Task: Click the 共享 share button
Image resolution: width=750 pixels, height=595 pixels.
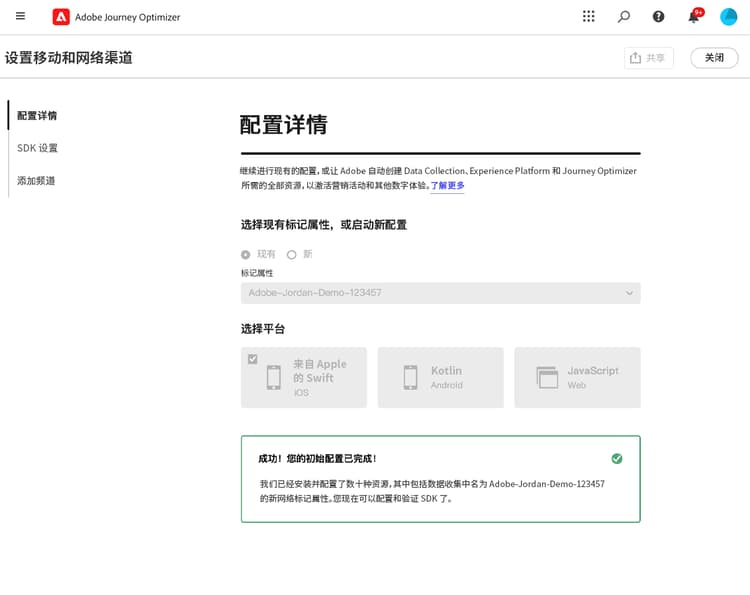Action: click(649, 58)
